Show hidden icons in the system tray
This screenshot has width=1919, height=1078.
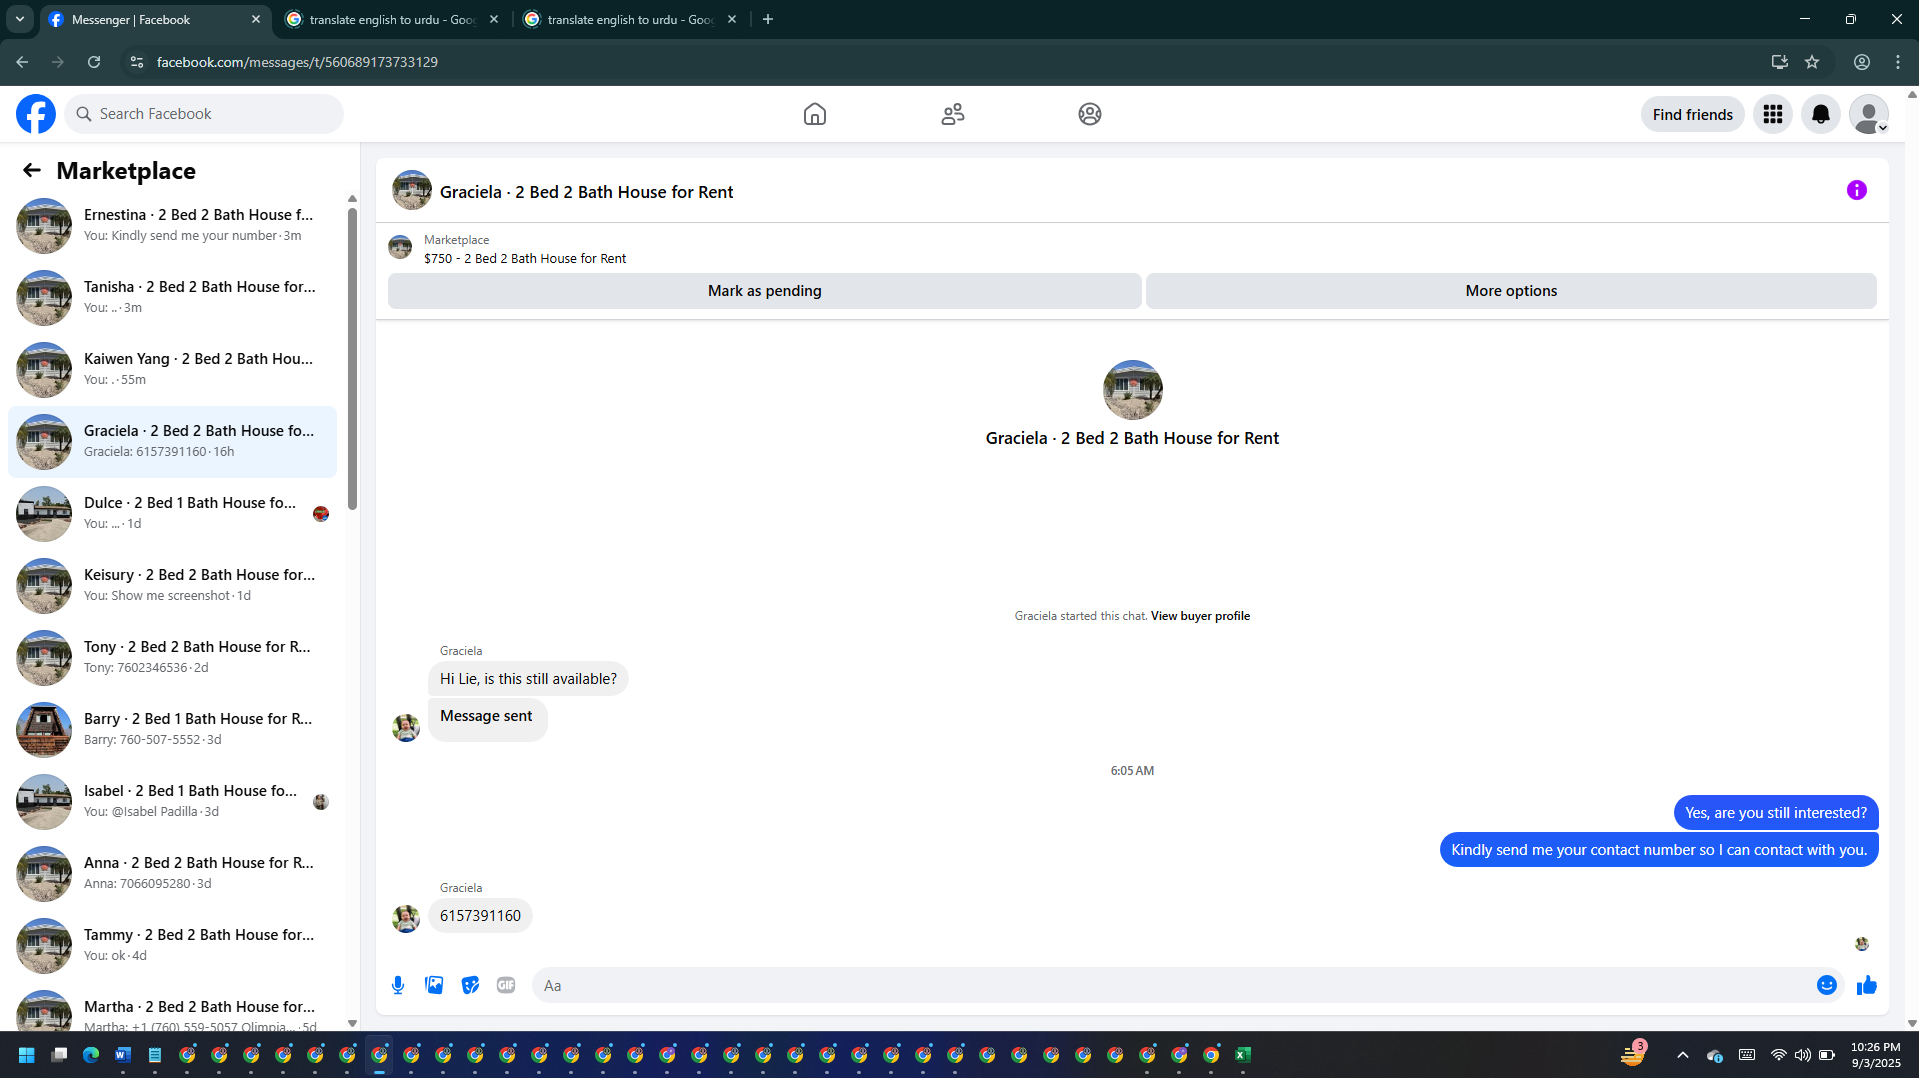click(x=1683, y=1055)
